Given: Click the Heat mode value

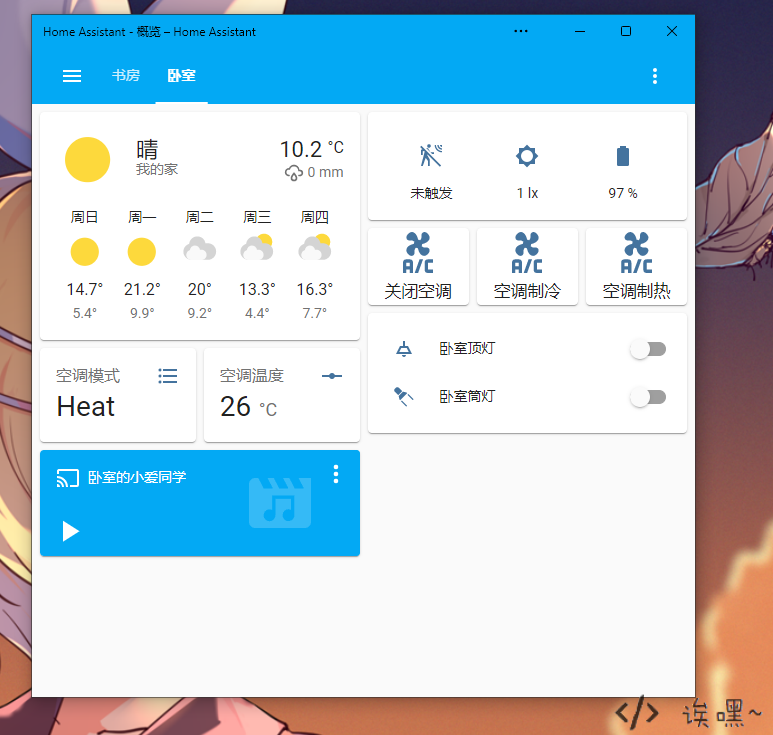Looking at the screenshot, I should coord(85,407).
